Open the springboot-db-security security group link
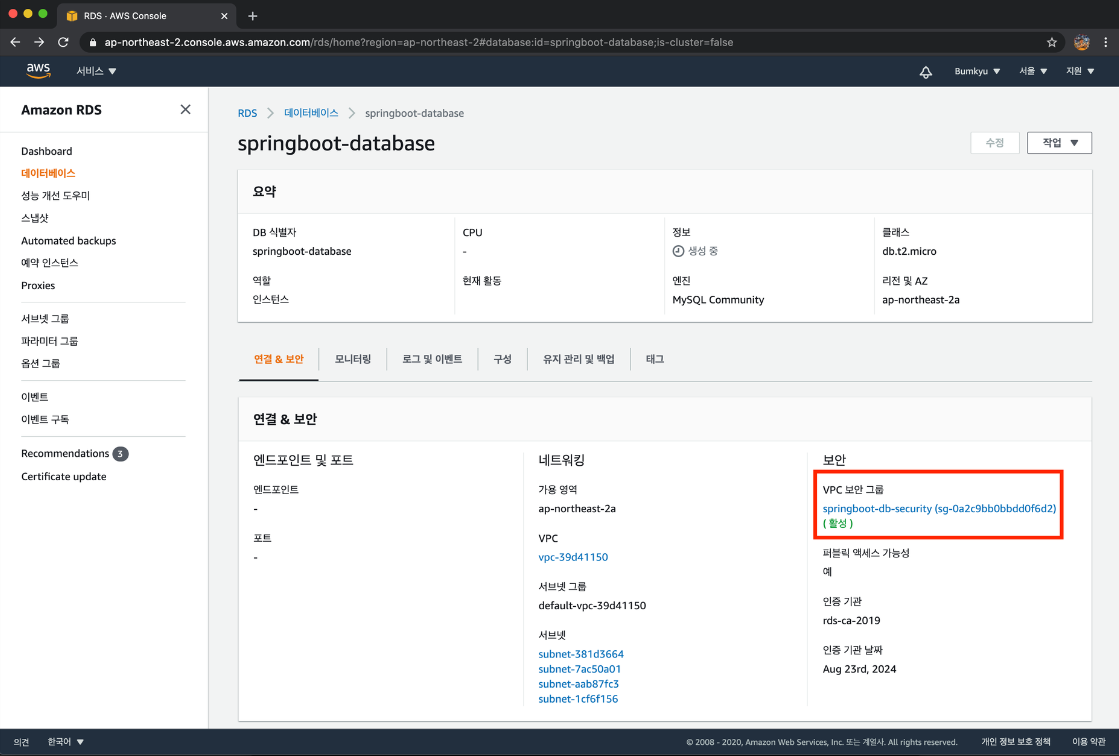Image resolution: width=1119 pixels, height=756 pixels. [x=939, y=508]
